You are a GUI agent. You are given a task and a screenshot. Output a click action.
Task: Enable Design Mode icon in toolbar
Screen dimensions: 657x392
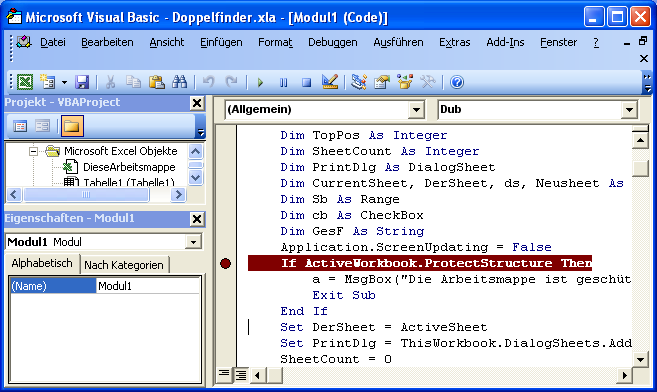coord(330,82)
